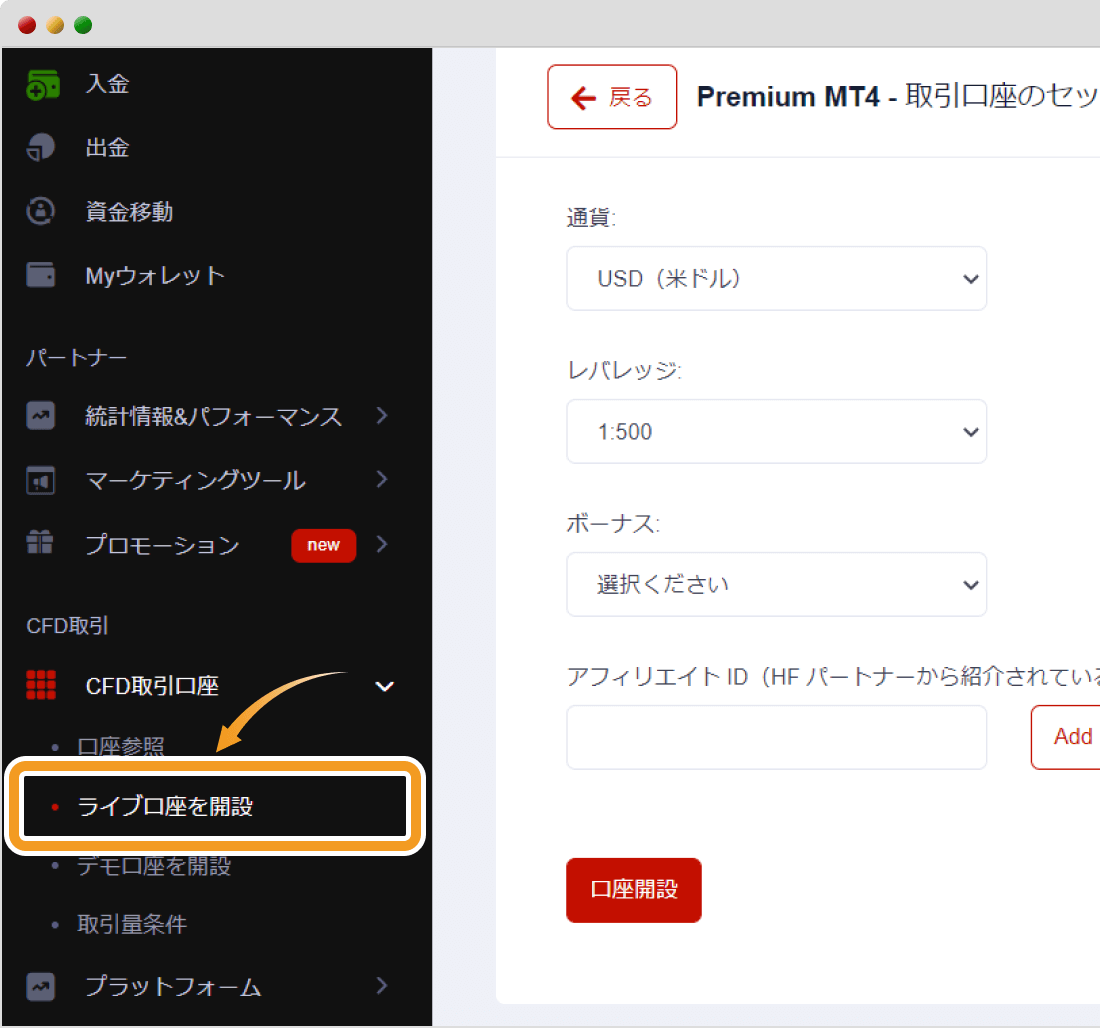Click the Add button beside affiliate field
This screenshot has width=1100, height=1028.
1066,737
